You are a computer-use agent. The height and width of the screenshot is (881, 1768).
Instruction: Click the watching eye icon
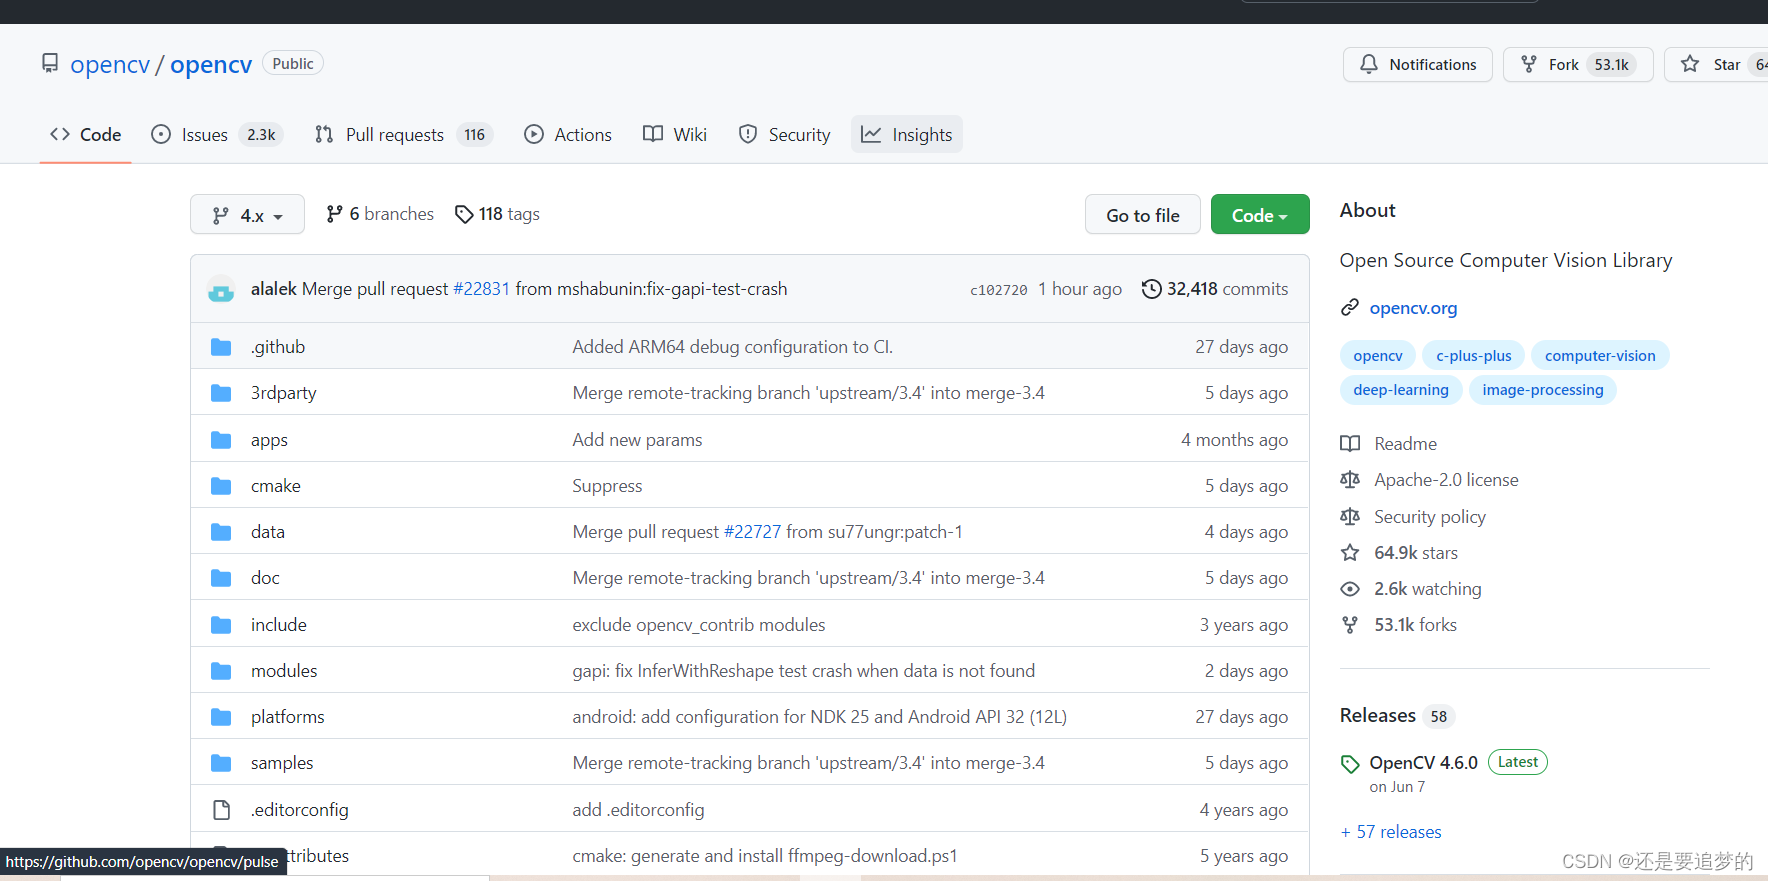pyautogui.click(x=1350, y=589)
